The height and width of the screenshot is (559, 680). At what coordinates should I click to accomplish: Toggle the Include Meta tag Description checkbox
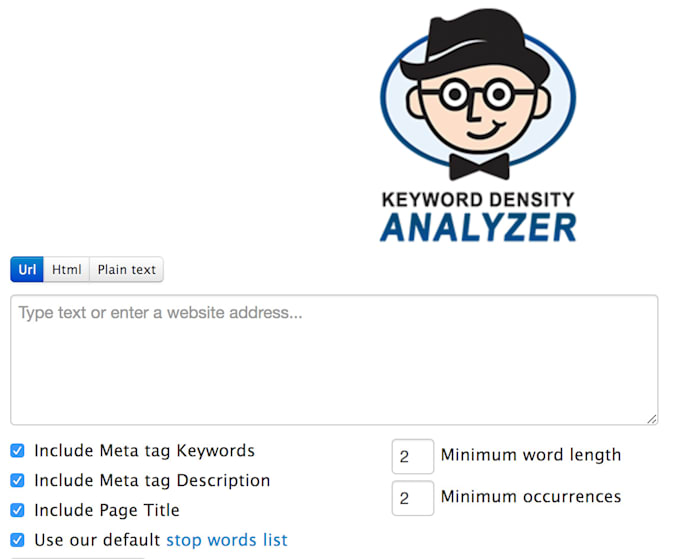tap(18, 481)
